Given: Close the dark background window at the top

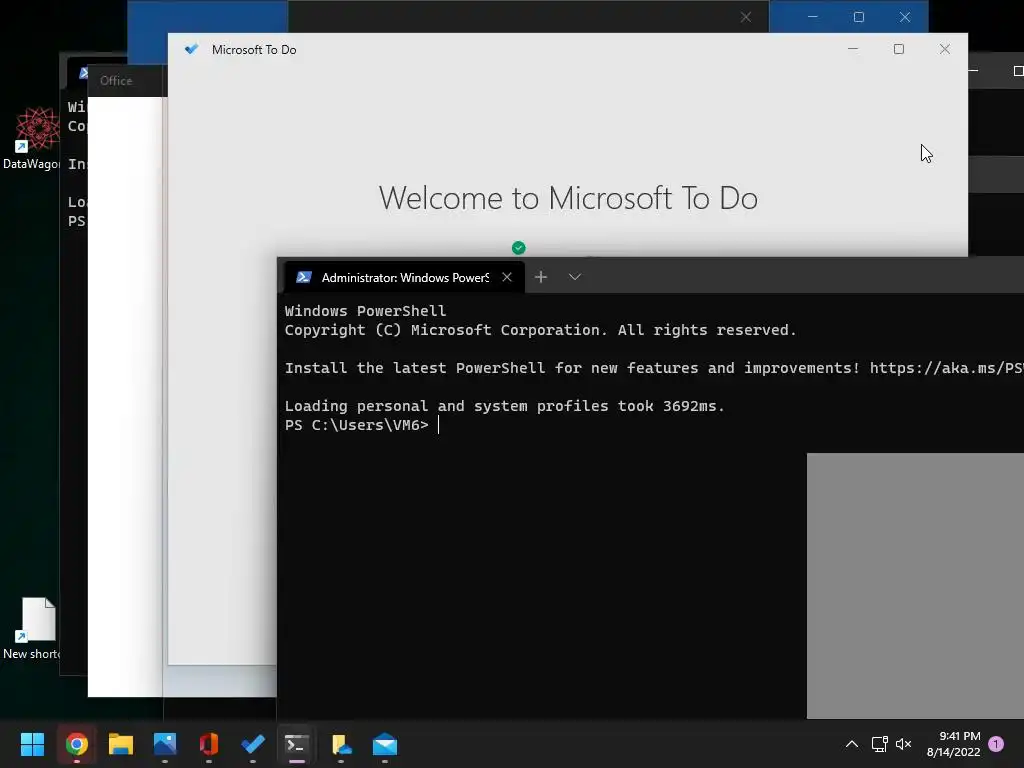Looking at the screenshot, I should 746,17.
